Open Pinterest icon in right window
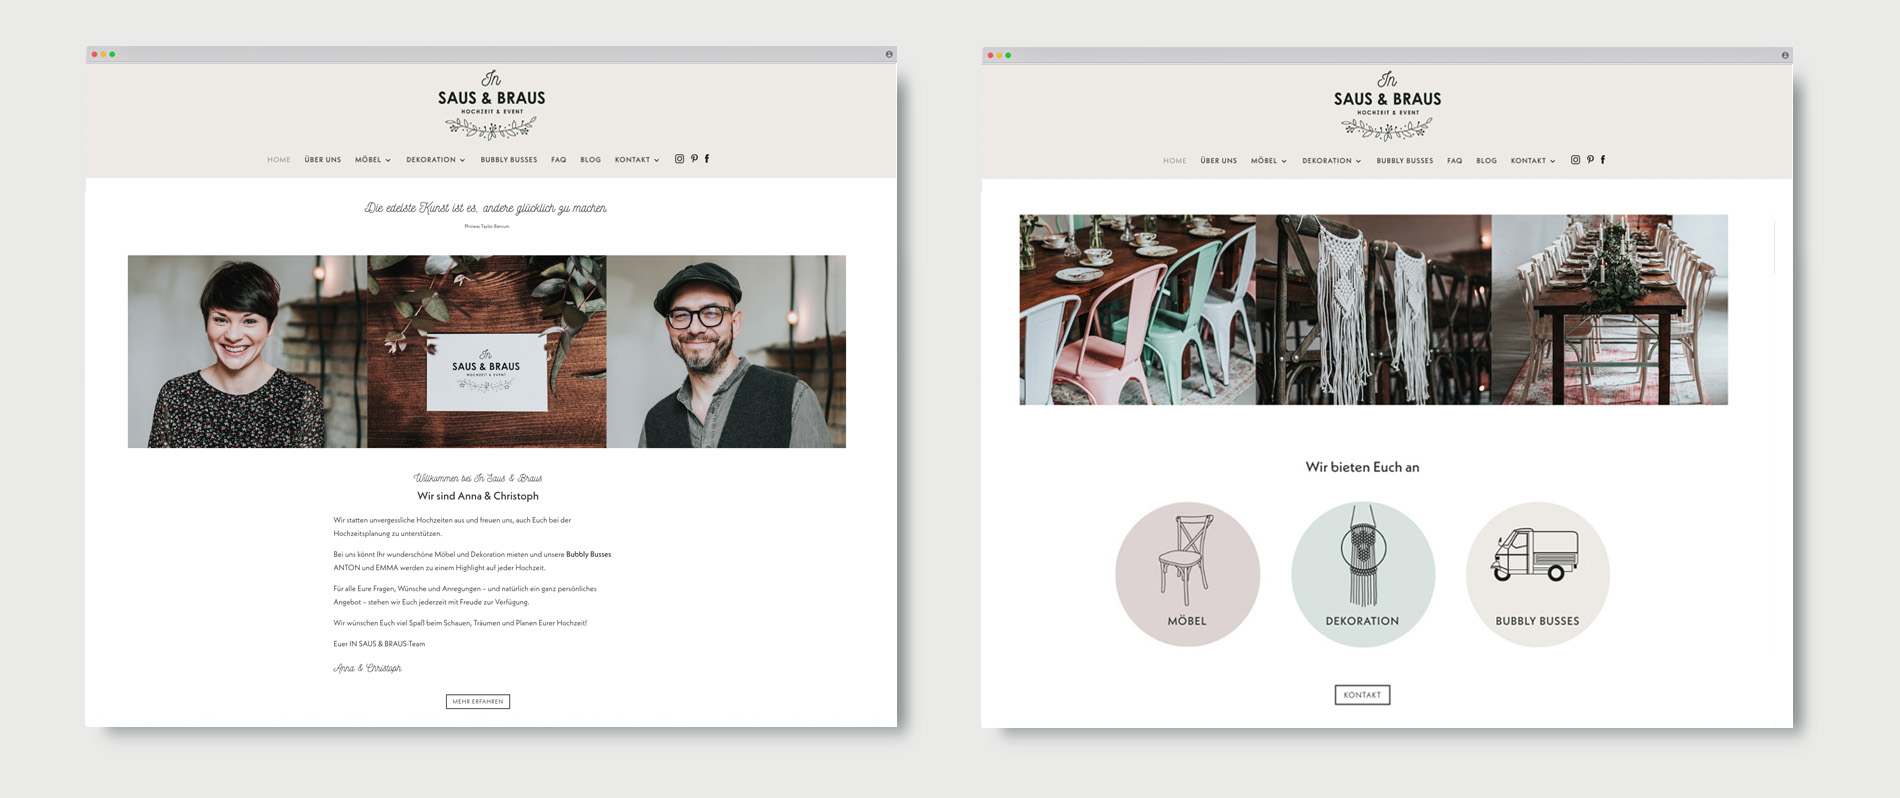Screen dimensions: 1900x798 point(1590,160)
